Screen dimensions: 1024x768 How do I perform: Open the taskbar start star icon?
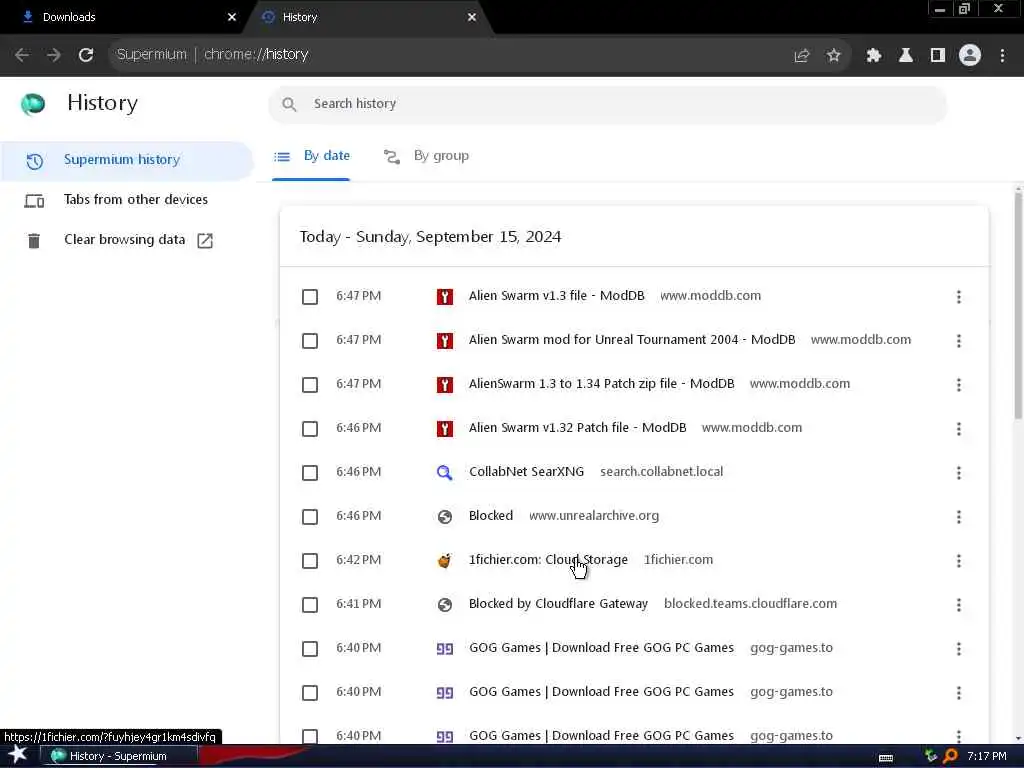(x=18, y=755)
